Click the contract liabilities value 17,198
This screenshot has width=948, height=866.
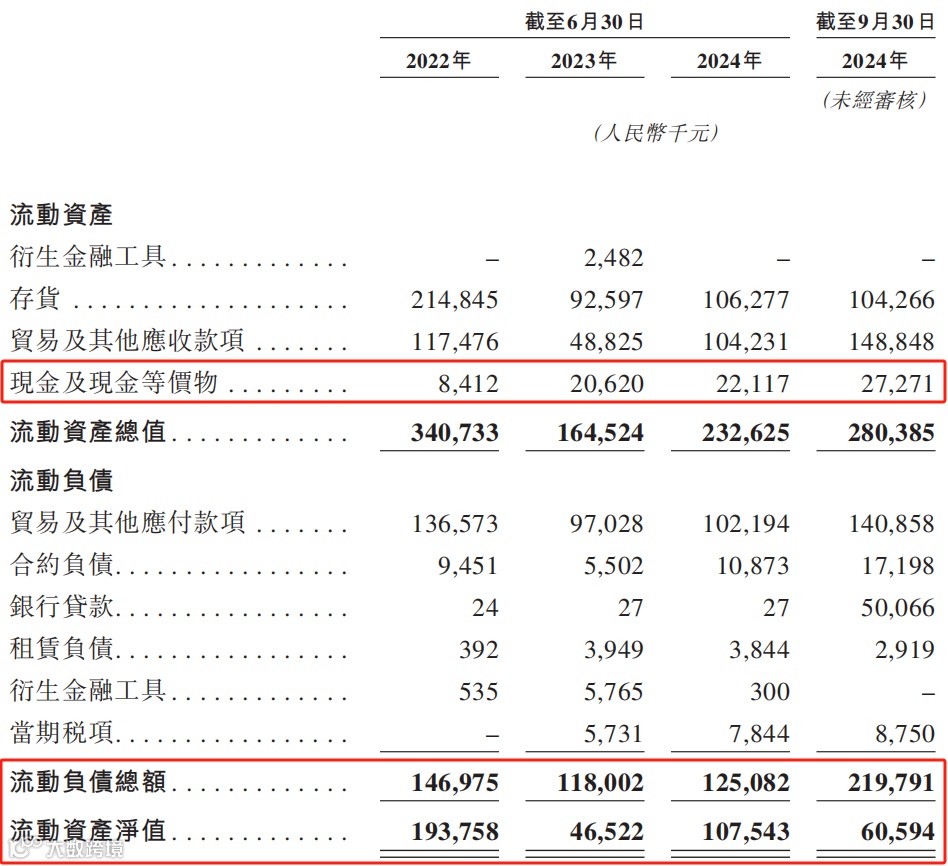[x=898, y=566]
